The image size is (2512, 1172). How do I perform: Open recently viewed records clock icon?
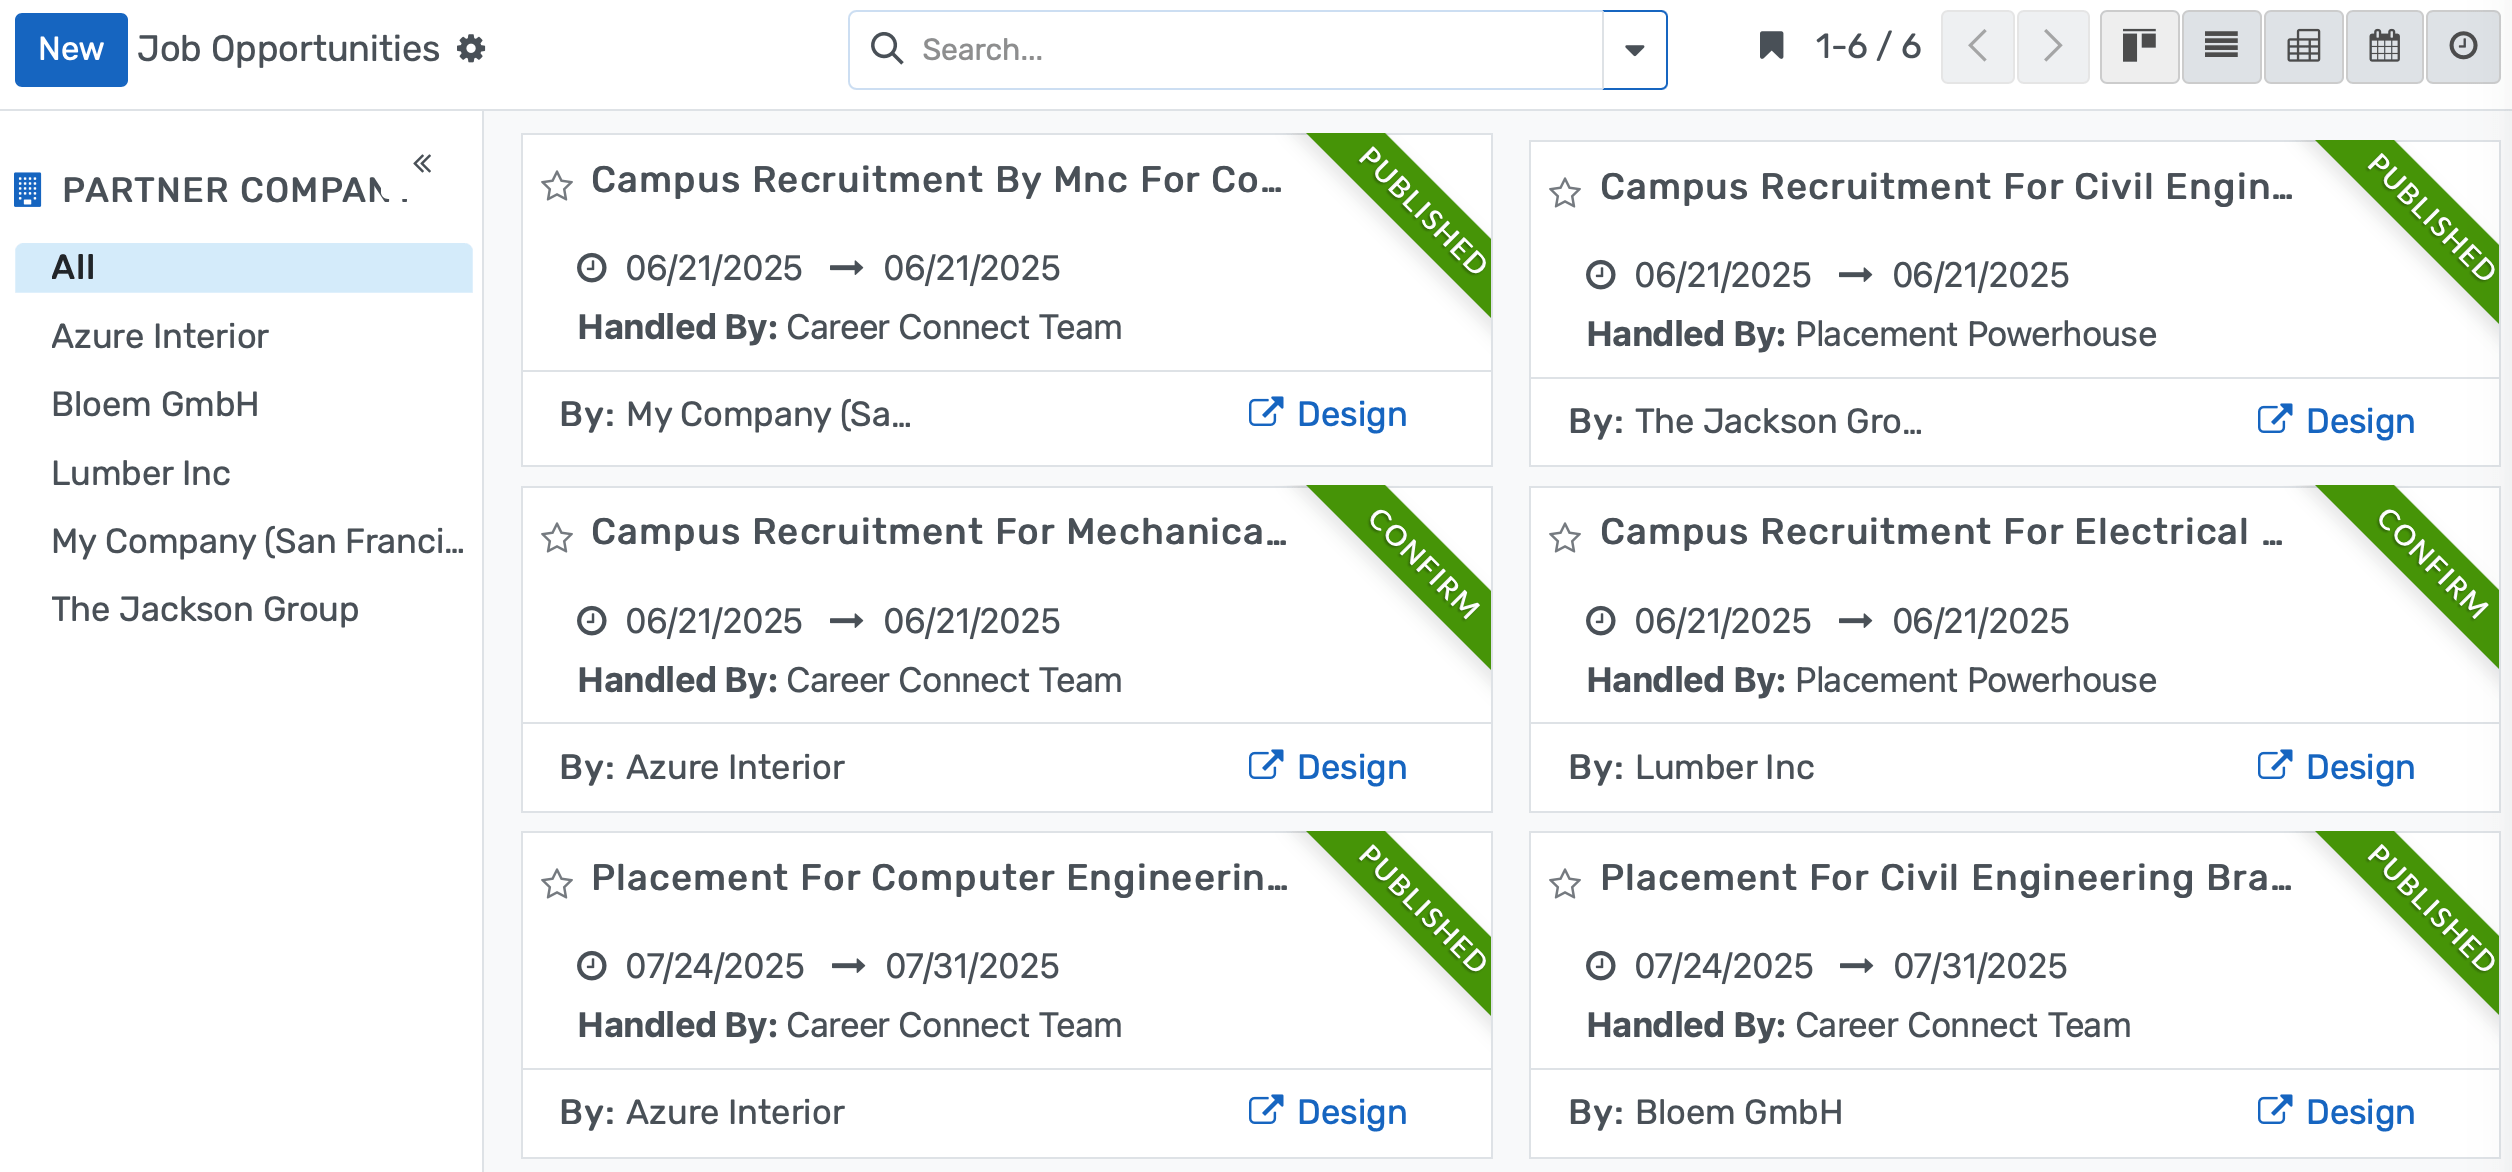2464,46
